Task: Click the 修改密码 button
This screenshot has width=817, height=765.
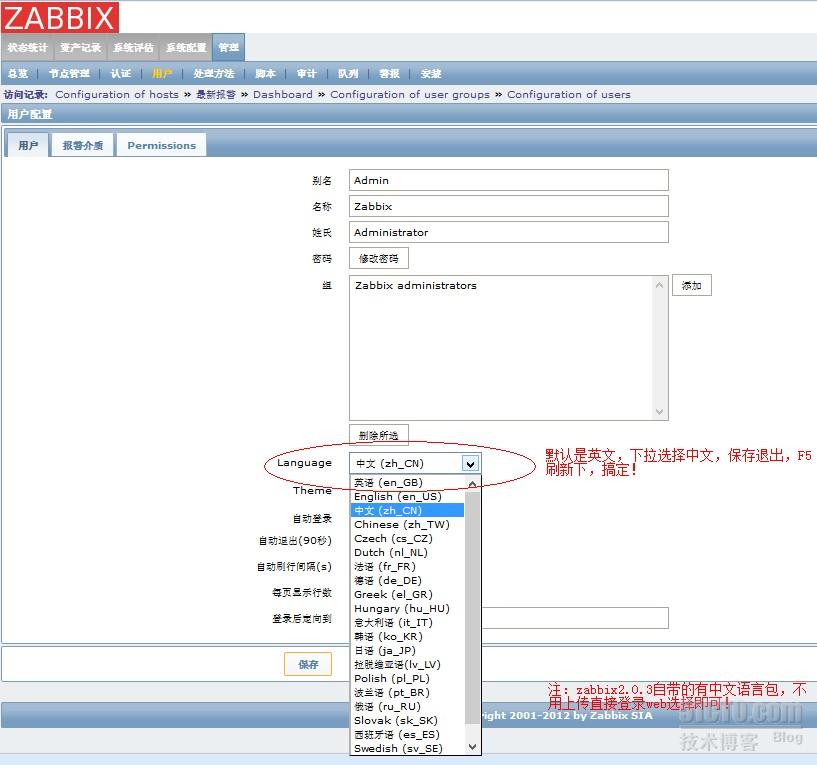Action: (379, 258)
